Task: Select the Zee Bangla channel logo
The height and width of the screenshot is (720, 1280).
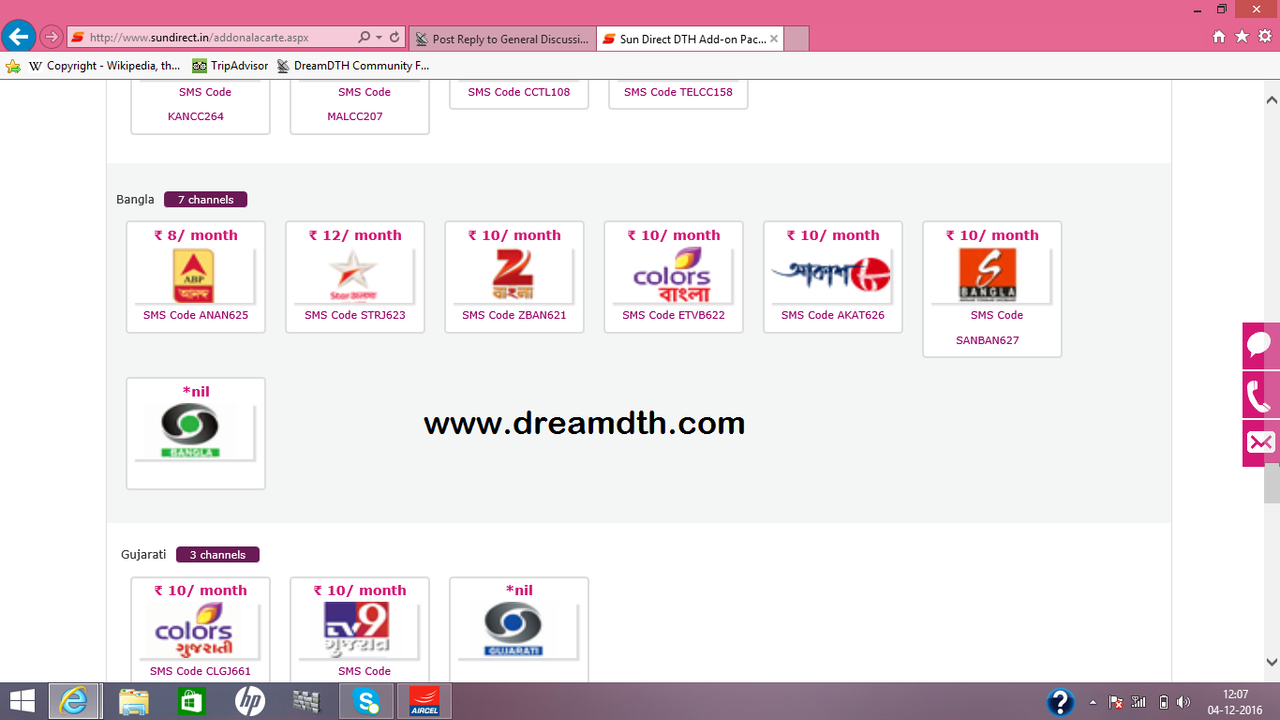Action: (514, 276)
